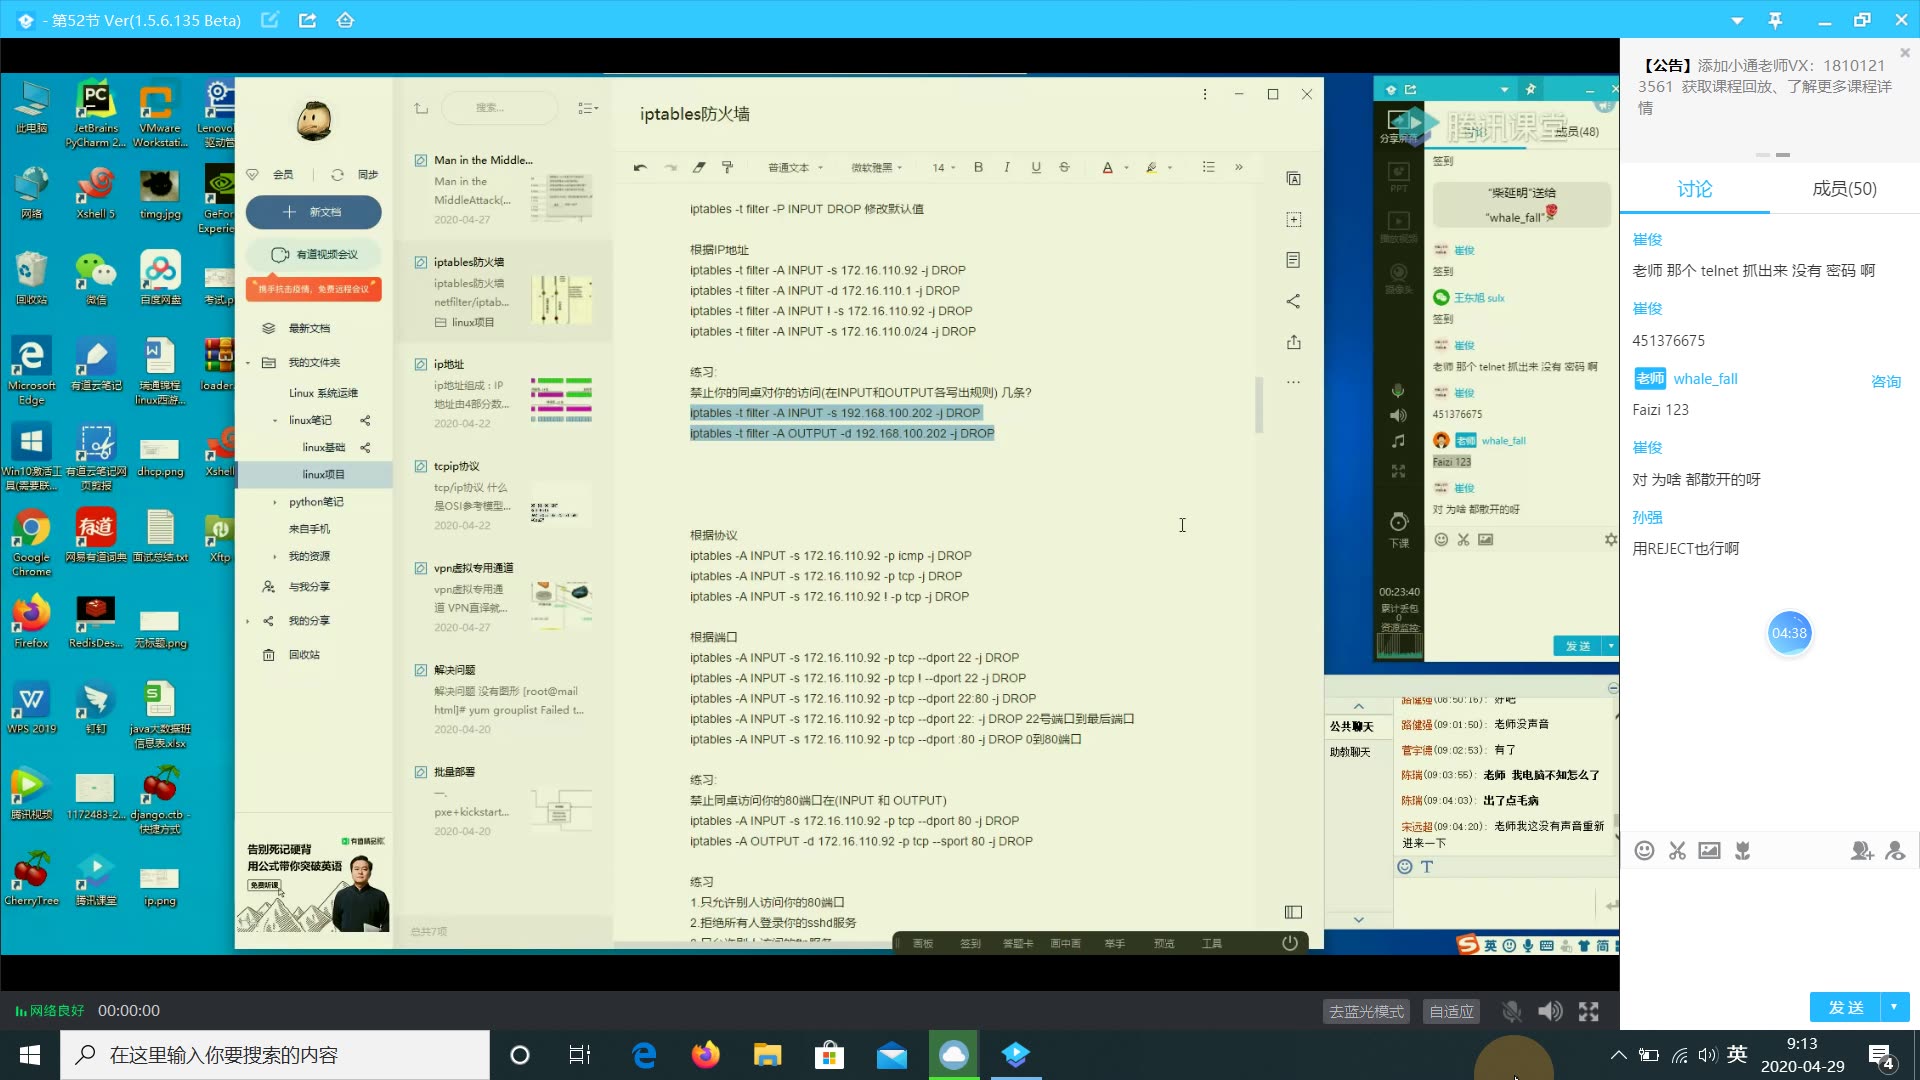Open the title bar dropdown menu arrow
The height and width of the screenshot is (1080, 1920).
click(1737, 20)
